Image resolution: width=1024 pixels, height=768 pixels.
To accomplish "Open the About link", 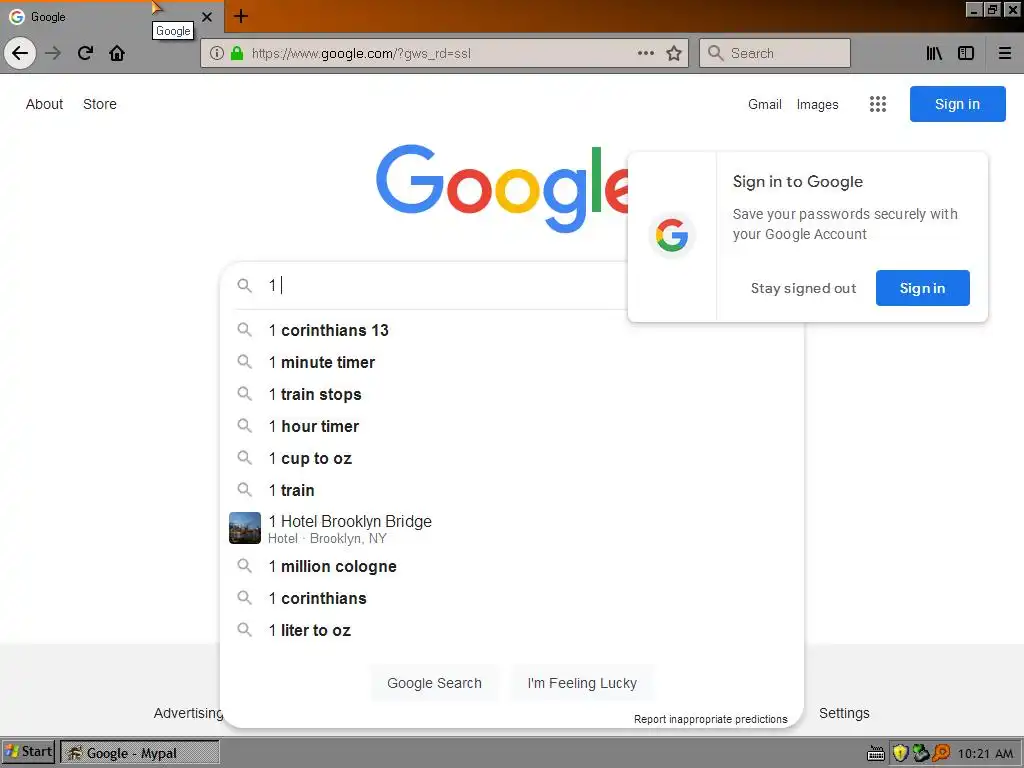I will (44, 104).
